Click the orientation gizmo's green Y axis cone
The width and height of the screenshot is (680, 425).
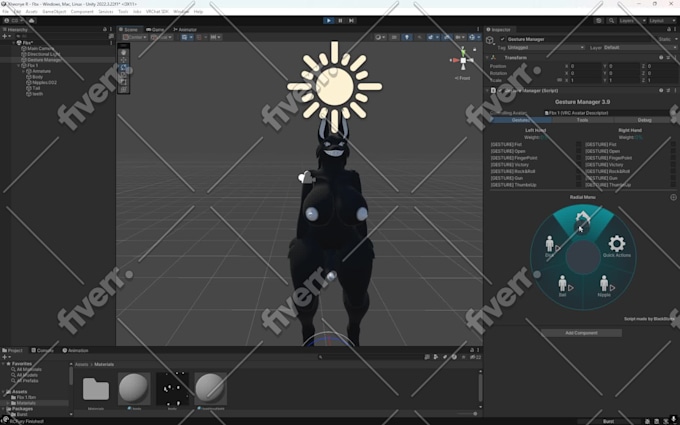click(463, 51)
